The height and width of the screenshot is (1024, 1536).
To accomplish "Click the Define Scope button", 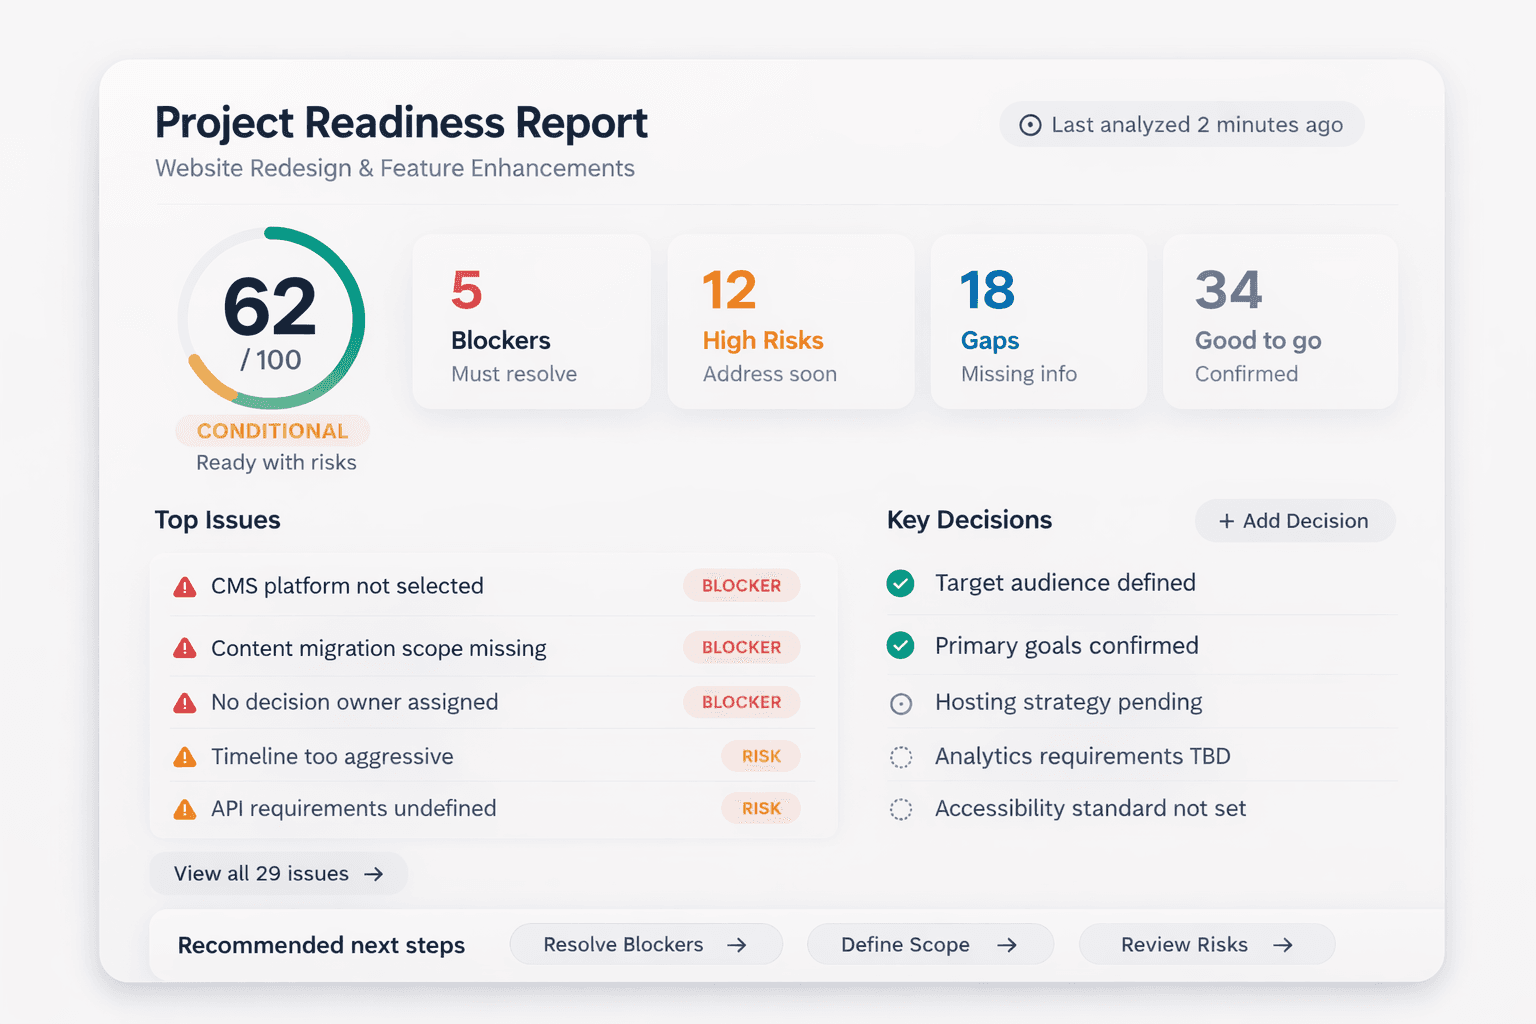I will [929, 944].
